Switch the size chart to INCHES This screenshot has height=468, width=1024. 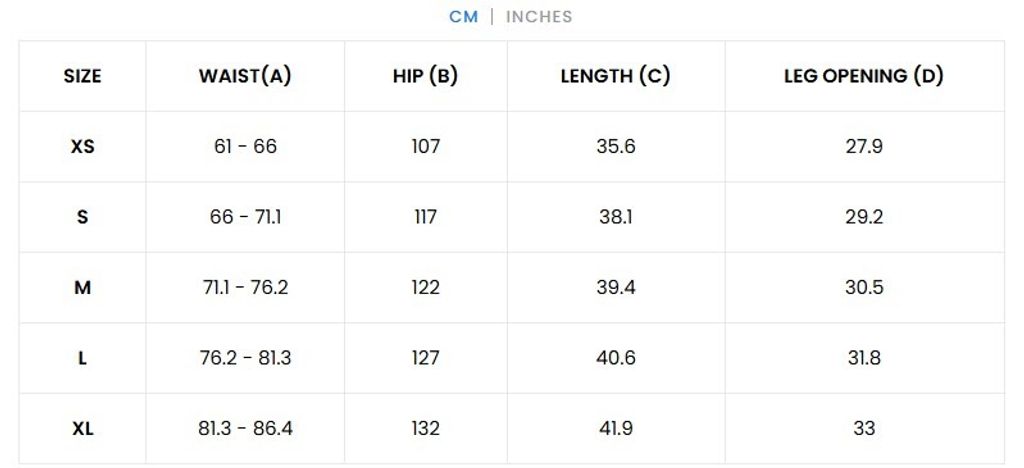(539, 17)
